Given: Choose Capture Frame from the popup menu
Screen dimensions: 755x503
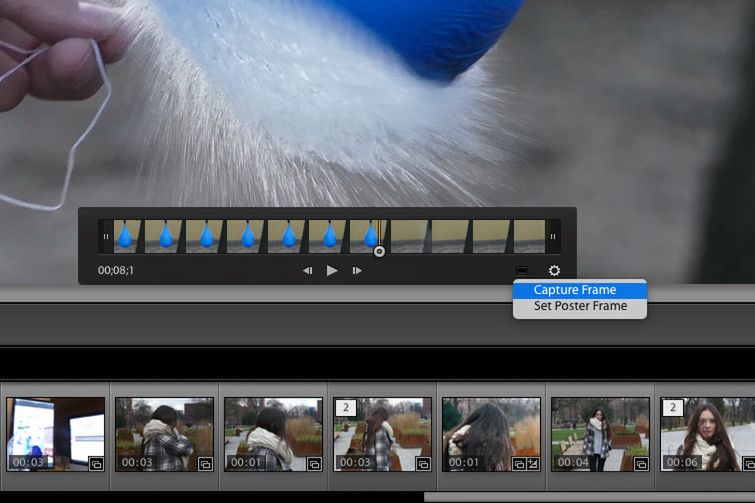Looking at the screenshot, I should click(x=580, y=290).
